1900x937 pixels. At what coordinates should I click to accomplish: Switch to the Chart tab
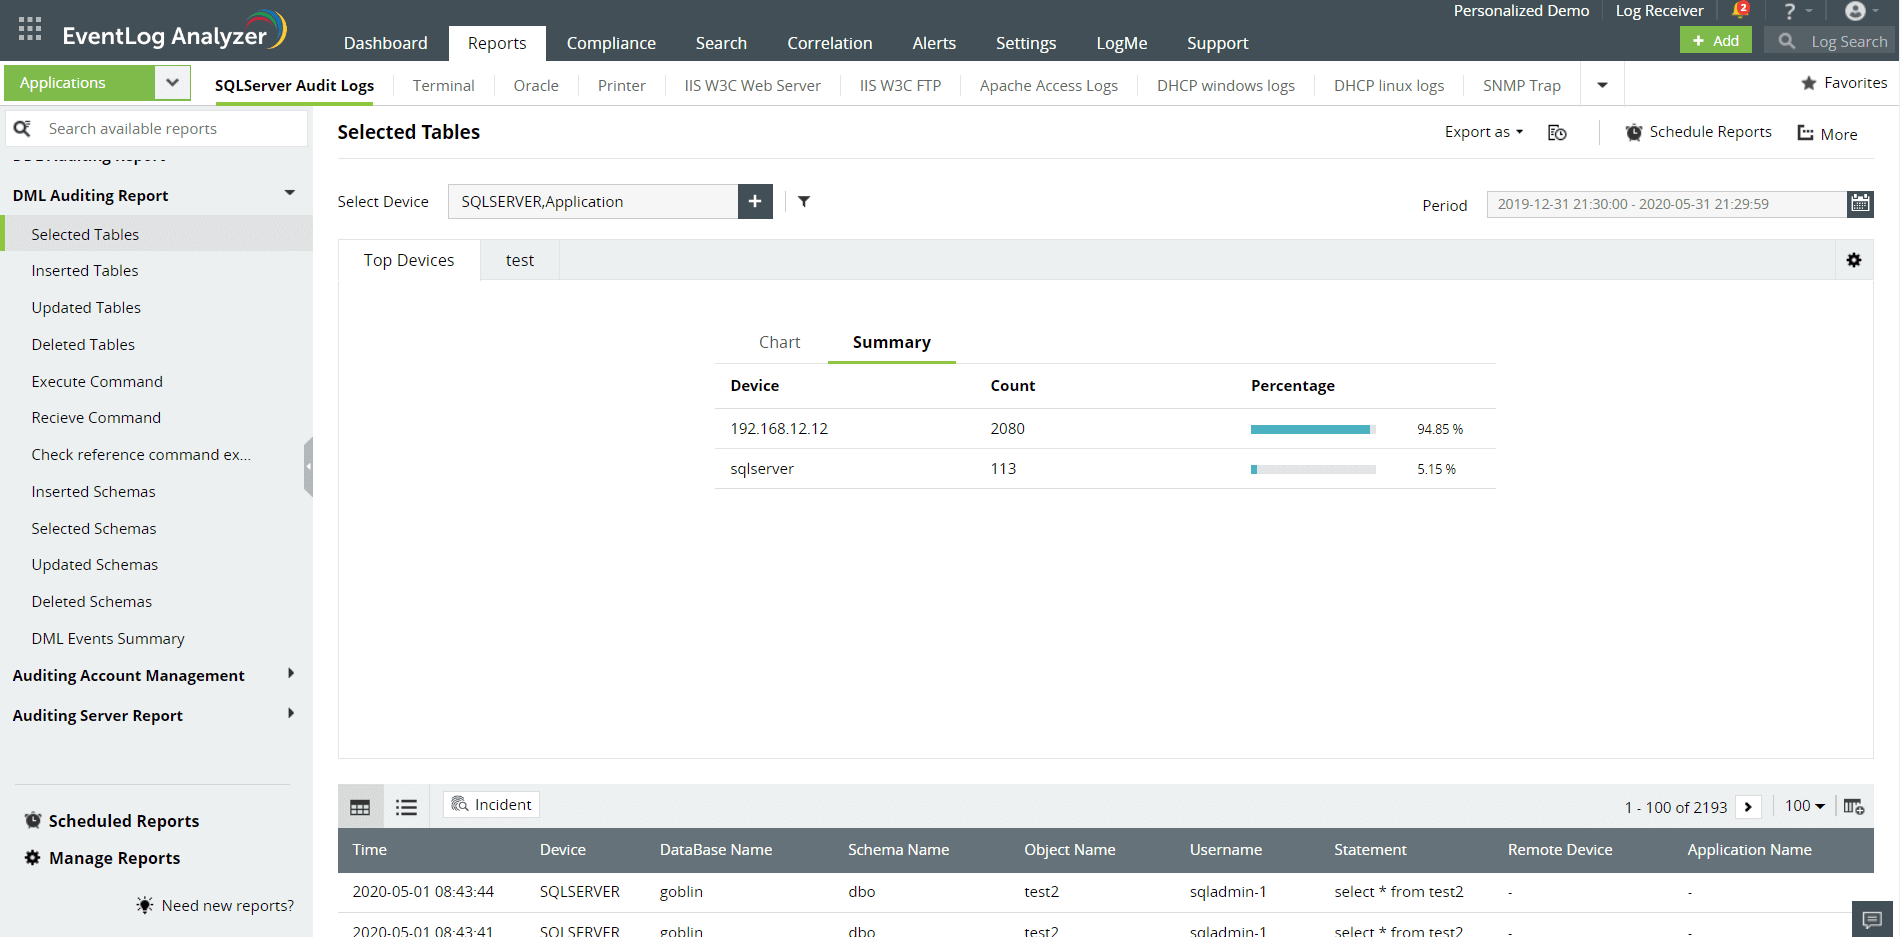click(x=779, y=342)
